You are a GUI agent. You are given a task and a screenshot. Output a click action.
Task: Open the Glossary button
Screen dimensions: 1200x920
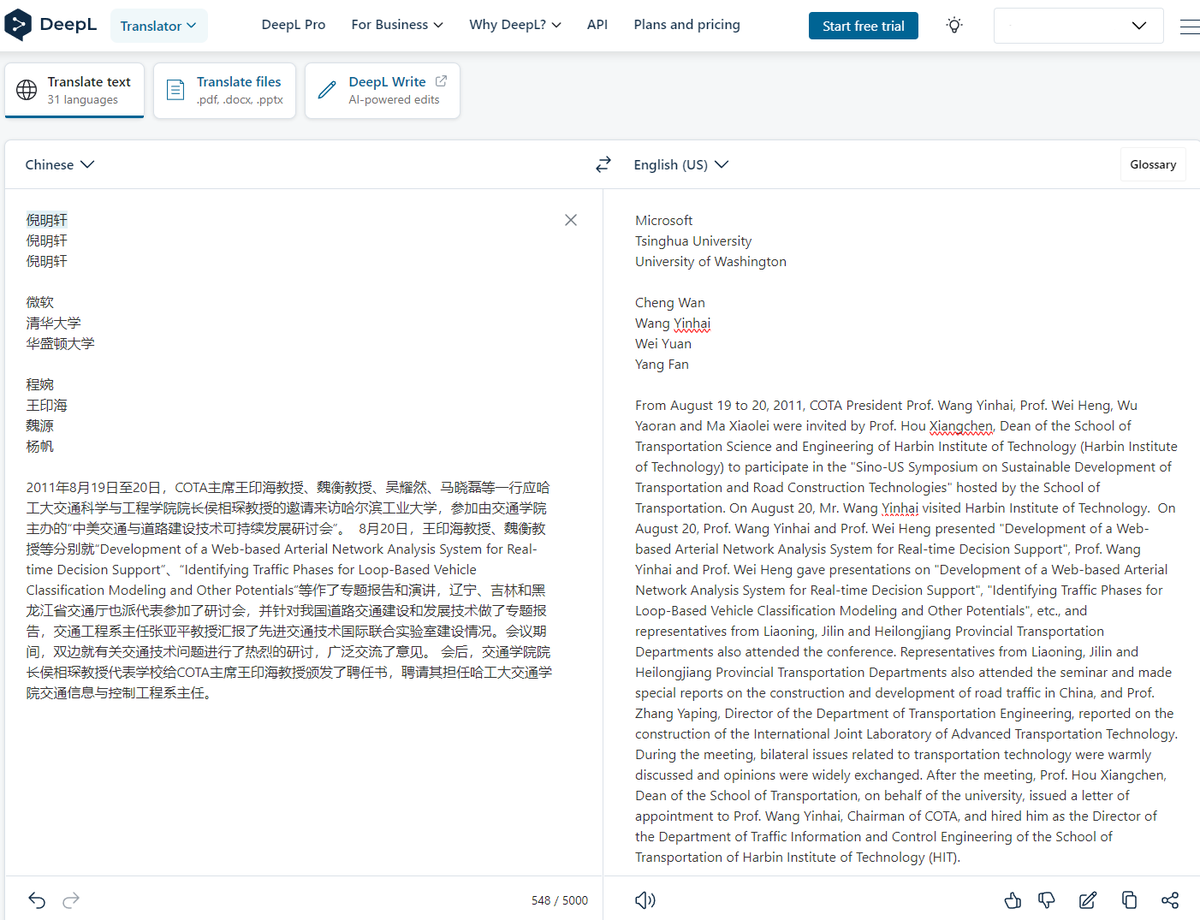point(1153,165)
